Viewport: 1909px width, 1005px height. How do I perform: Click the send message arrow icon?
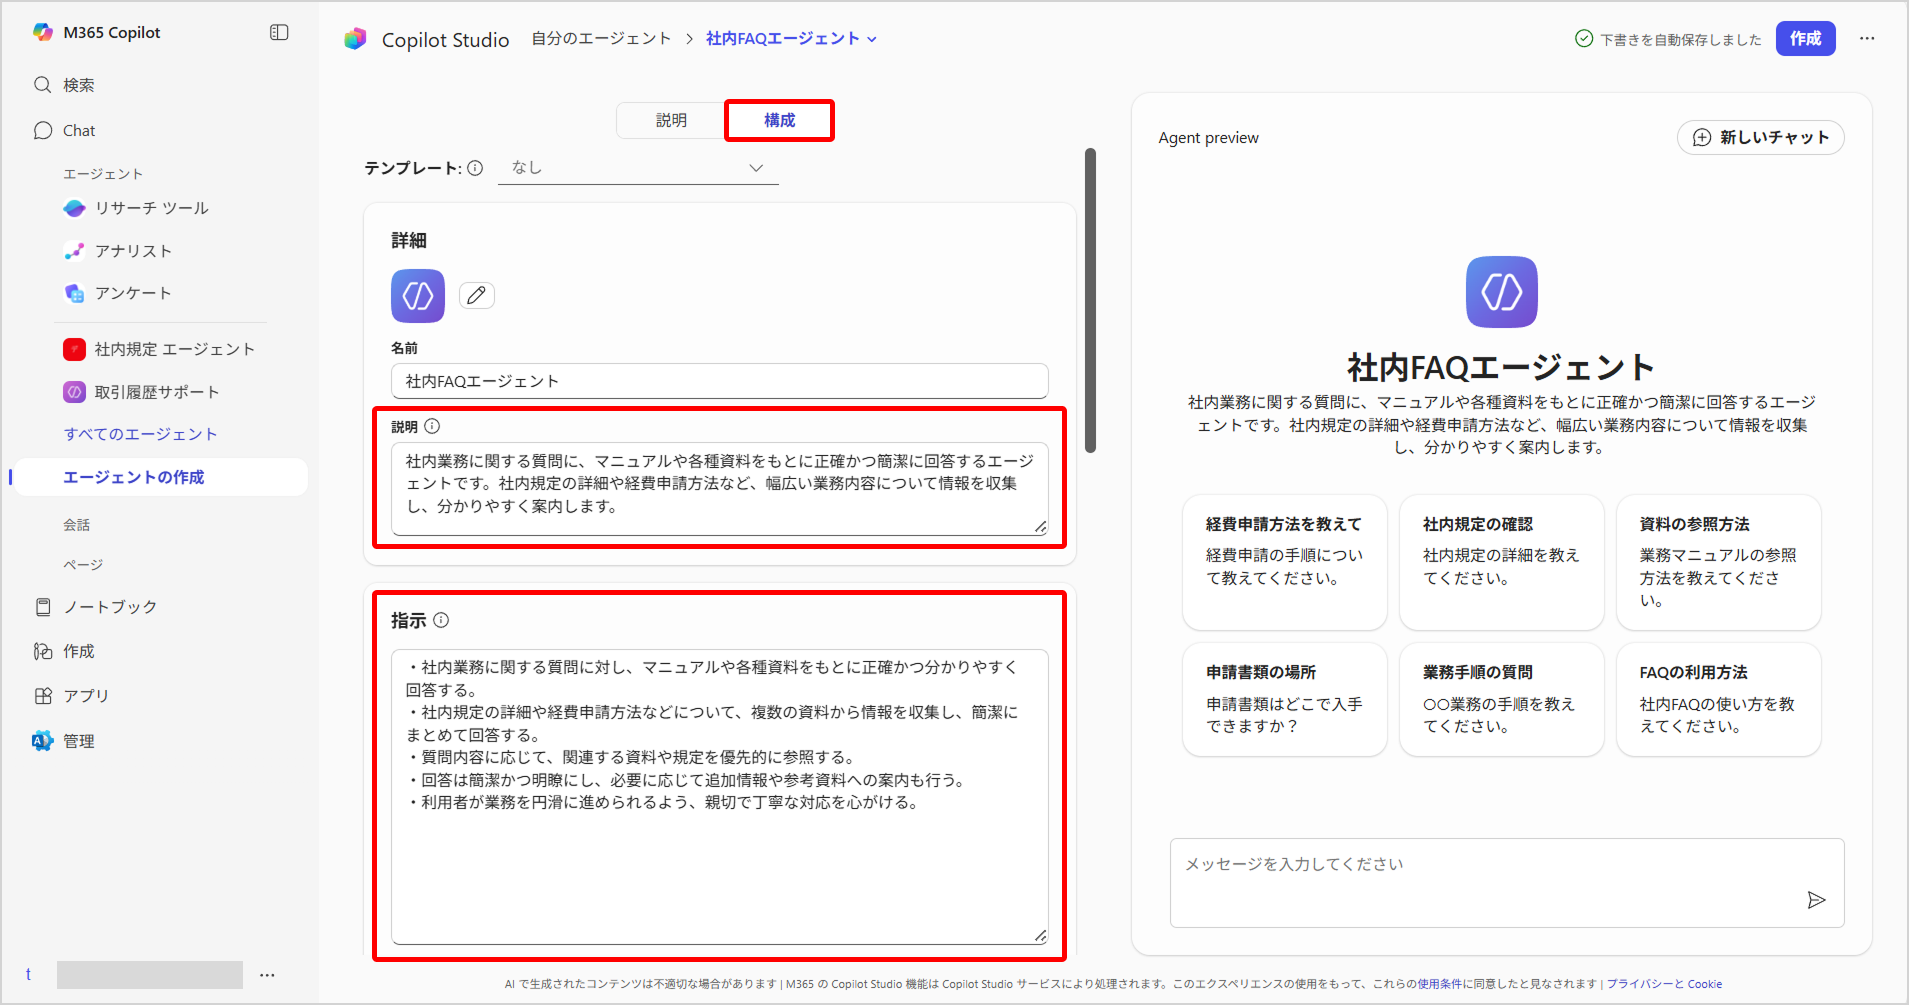pyautogui.click(x=1816, y=900)
